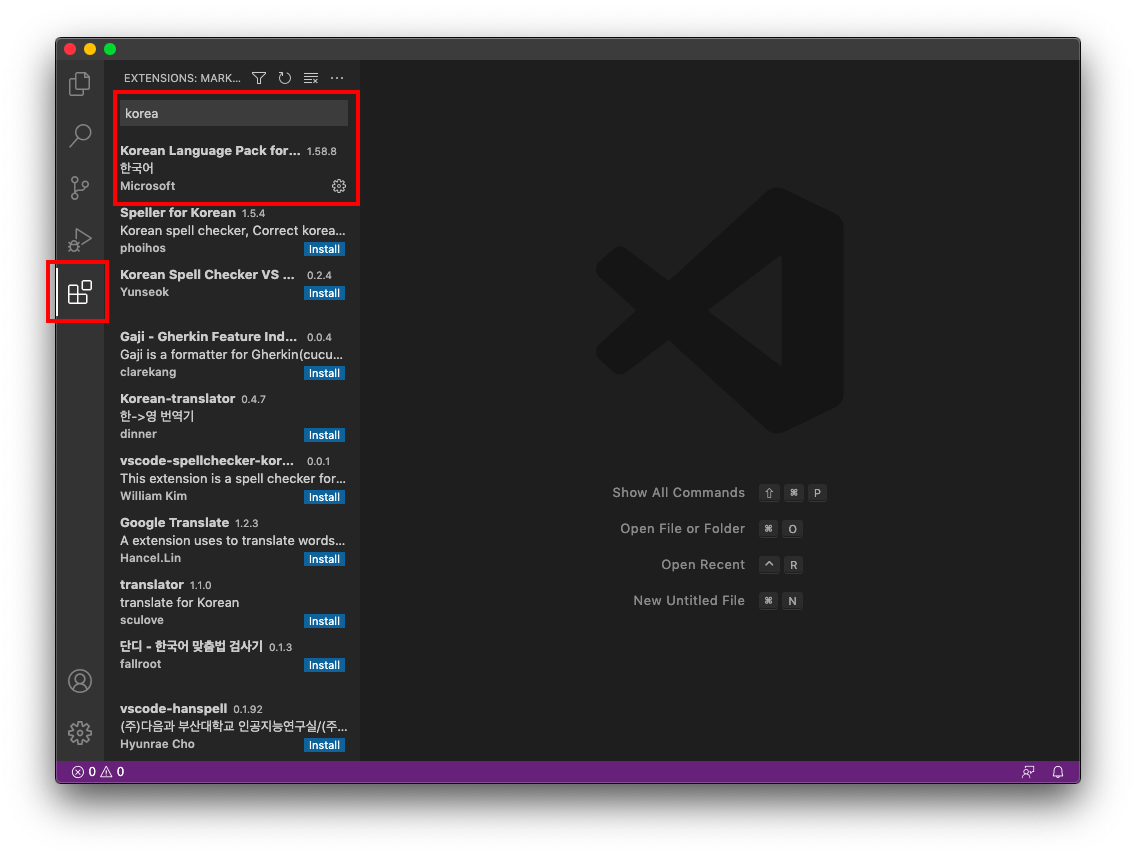The image size is (1136, 857).
Task: Install Google Translate extension
Action: coord(324,559)
